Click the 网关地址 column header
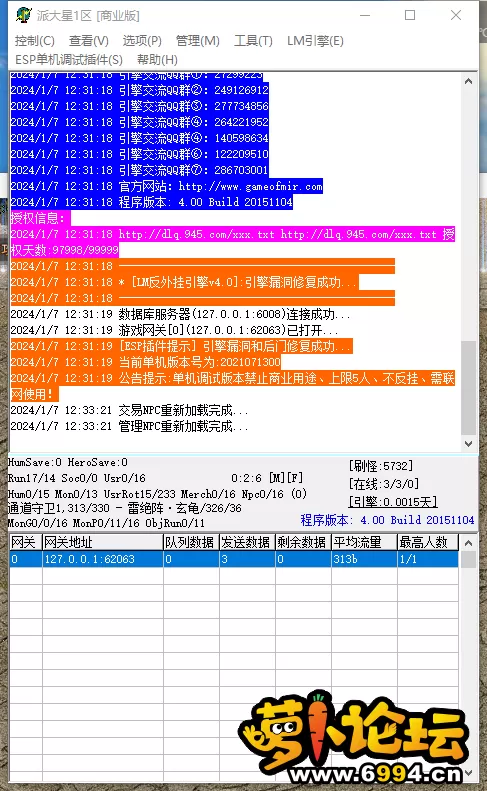The width and height of the screenshot is (487, 791). tap(102, 542)
